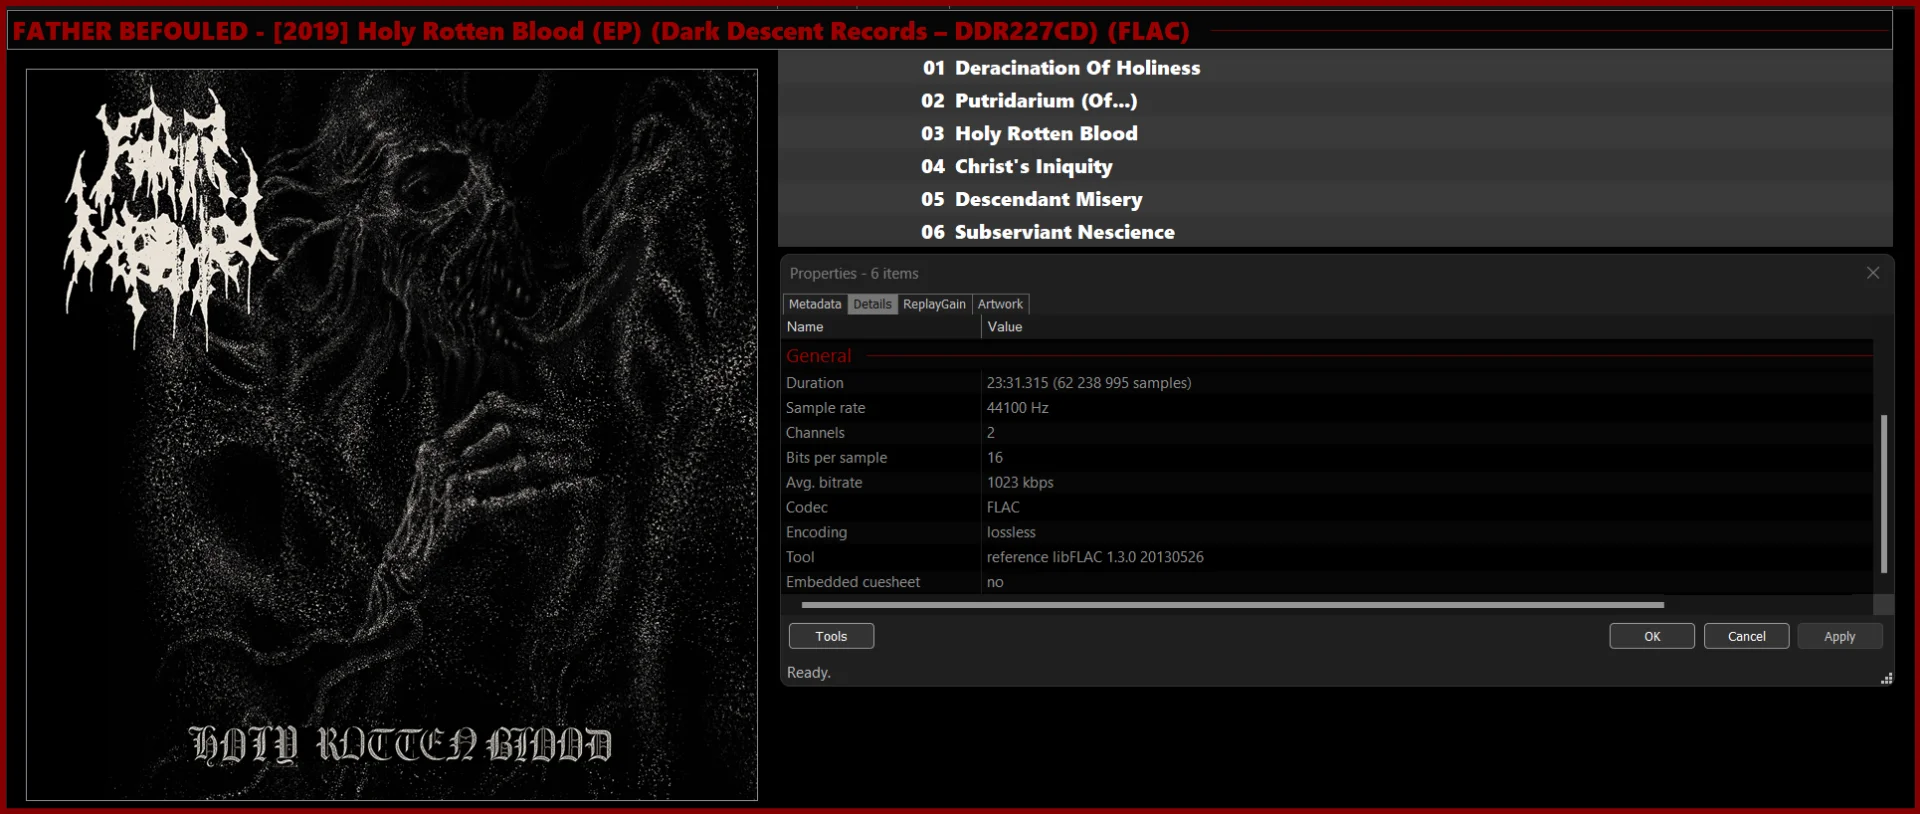This screenshot has width=1920, height=814.
Task: Select track 06 Subserviant Nescience
Action: [x=1335, y=232]
